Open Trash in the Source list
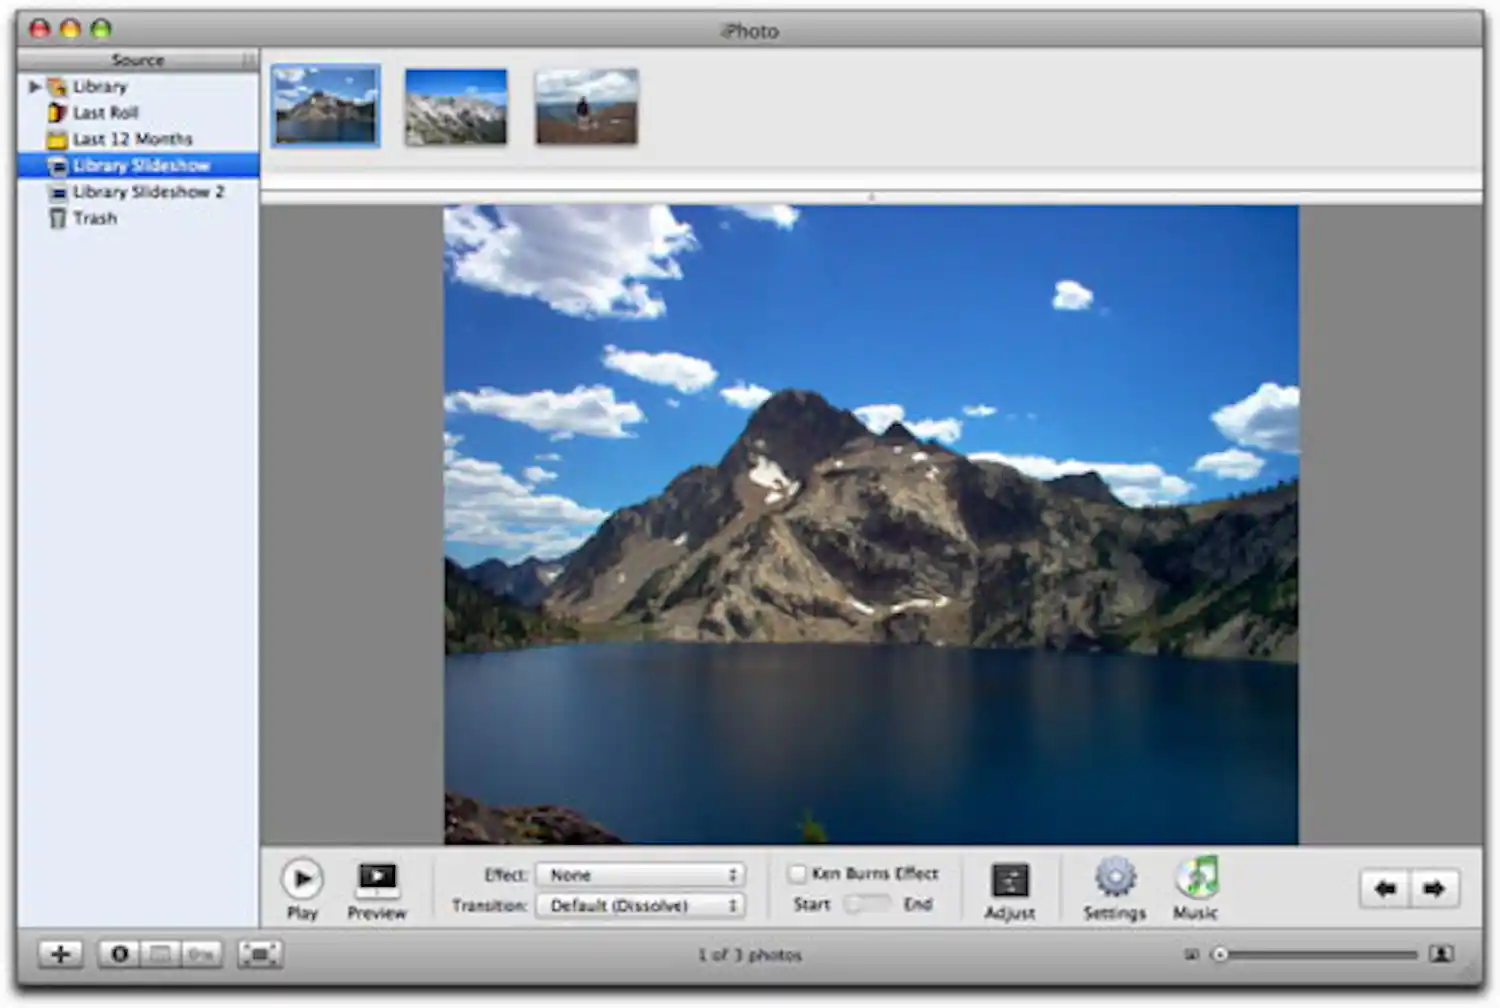The image size is (1500, 1008). pos(95,218)
